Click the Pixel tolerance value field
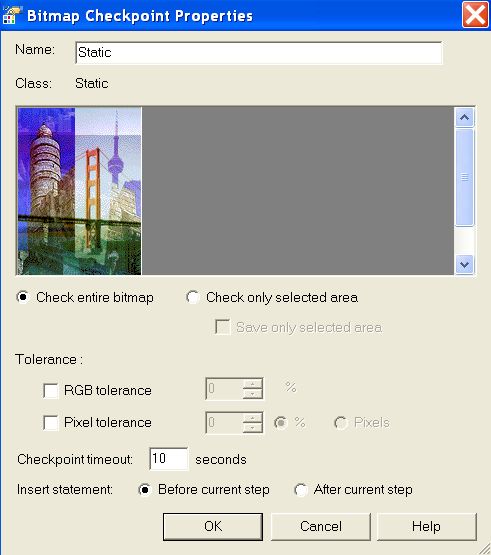The image size is (491, 555). coord(224,422)
